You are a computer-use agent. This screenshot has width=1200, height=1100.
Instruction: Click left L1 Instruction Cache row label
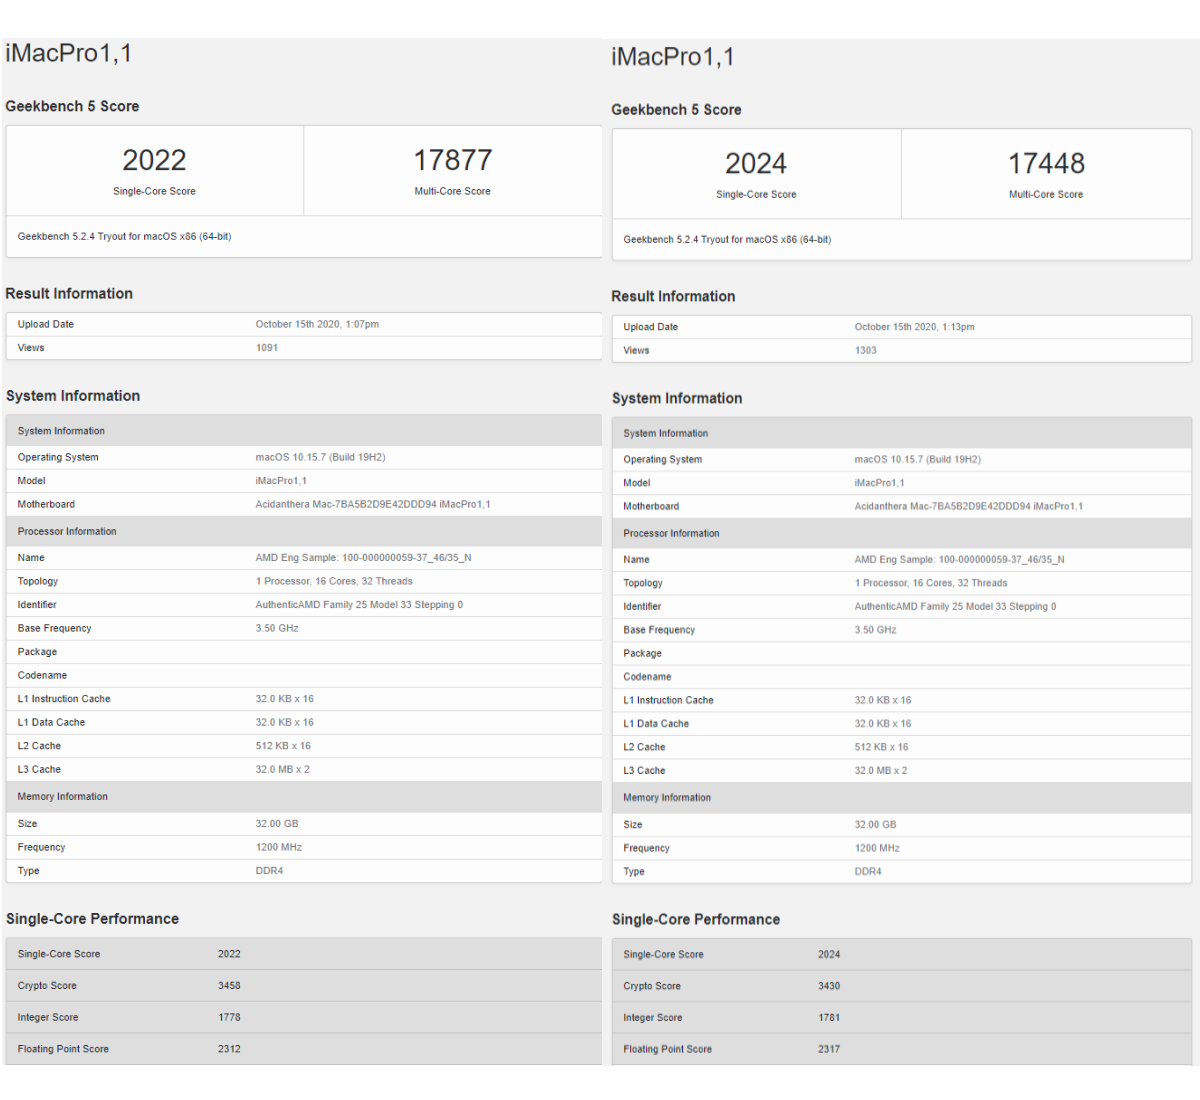click(x=64, y=699)
